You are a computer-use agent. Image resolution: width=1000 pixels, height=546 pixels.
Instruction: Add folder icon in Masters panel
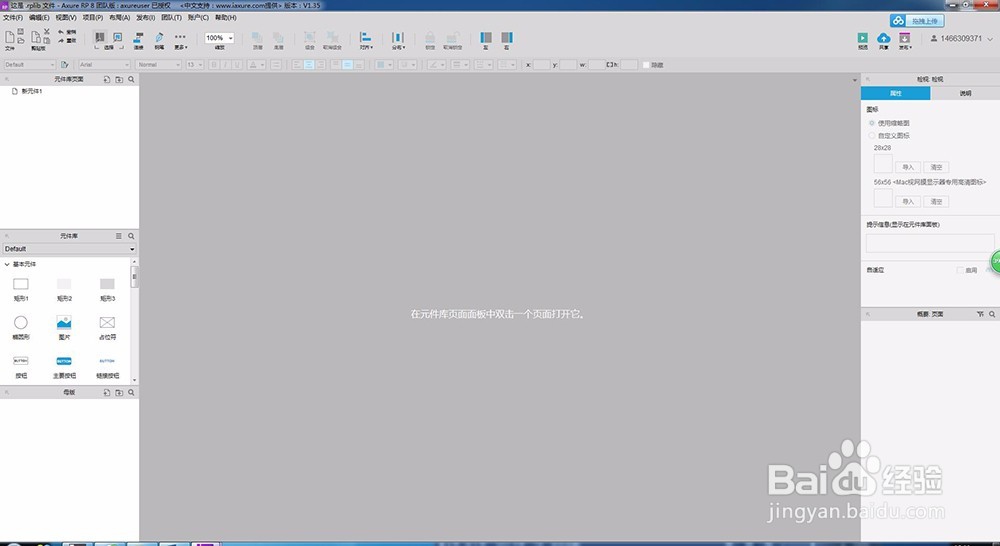[x=119, y=392]
